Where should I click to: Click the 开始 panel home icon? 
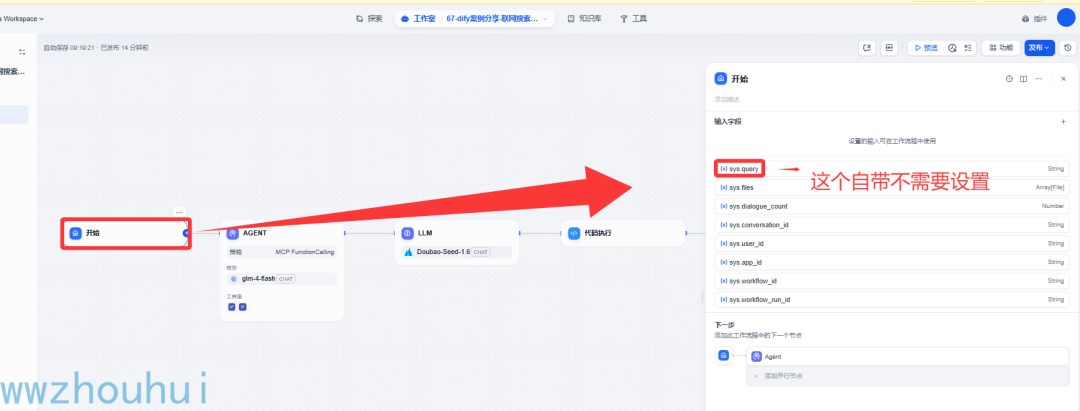(x=720, y=79)
